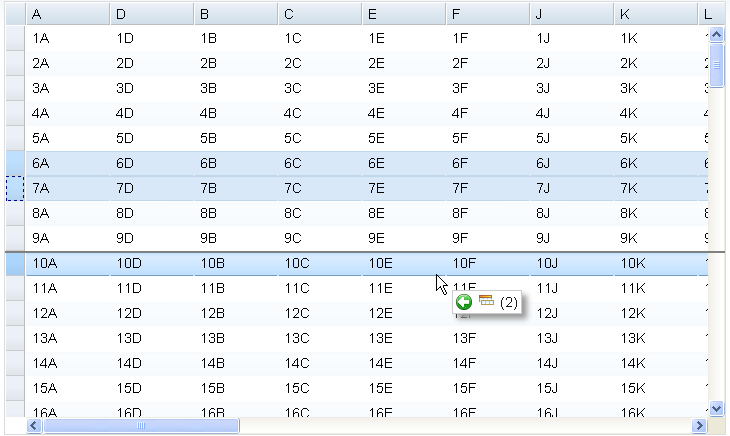Click cell 10J
The image size is (730, 436).
pos(572,263)
